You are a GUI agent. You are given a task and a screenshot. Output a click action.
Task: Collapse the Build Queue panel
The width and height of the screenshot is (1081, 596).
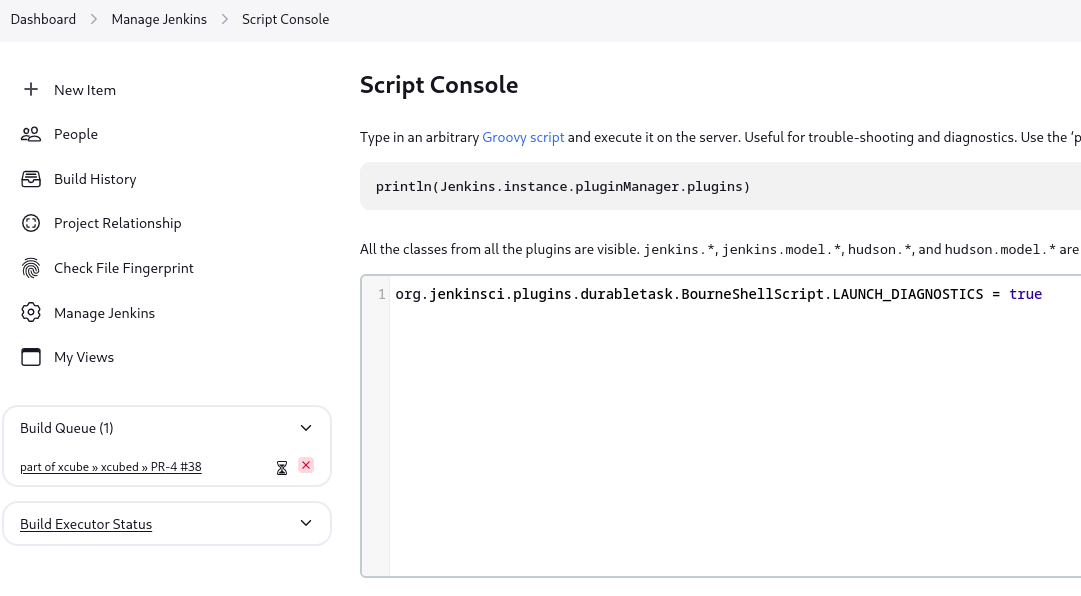pos(306,429)
